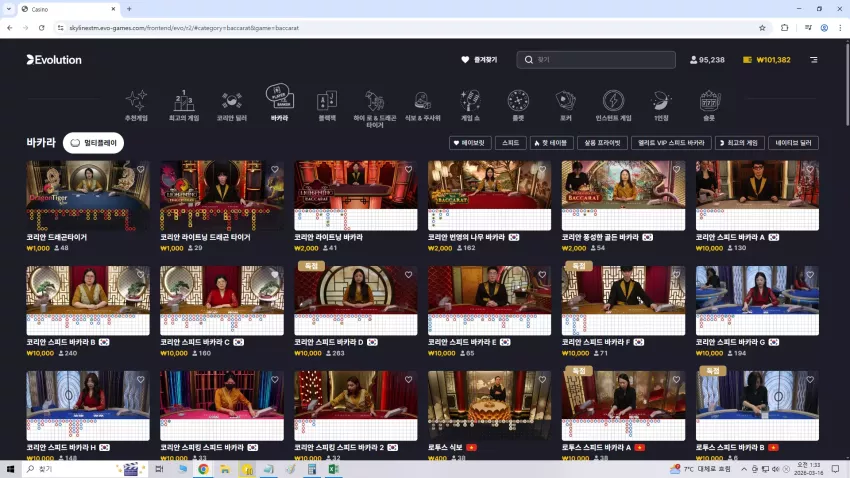The image size is (850, 478).
Task: Apply the Speed filter chip
Action: pyautogui.click(x=511, y=143)
